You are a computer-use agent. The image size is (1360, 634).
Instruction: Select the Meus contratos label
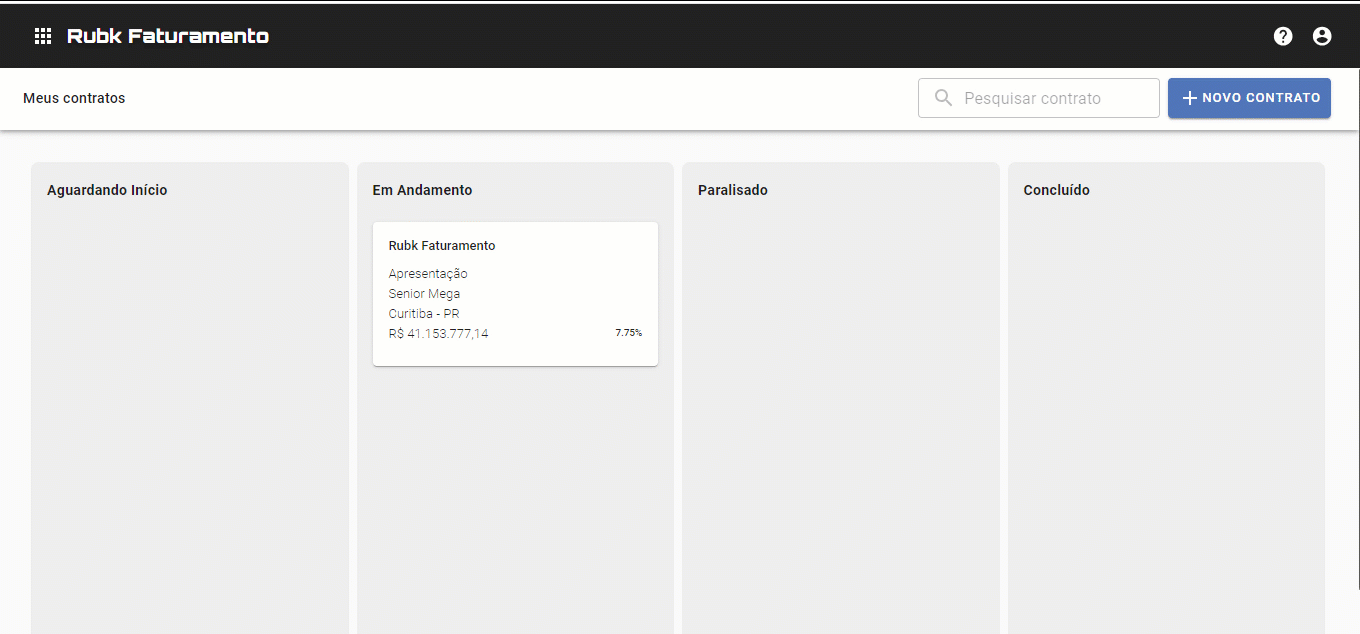[x=74, y=98]
